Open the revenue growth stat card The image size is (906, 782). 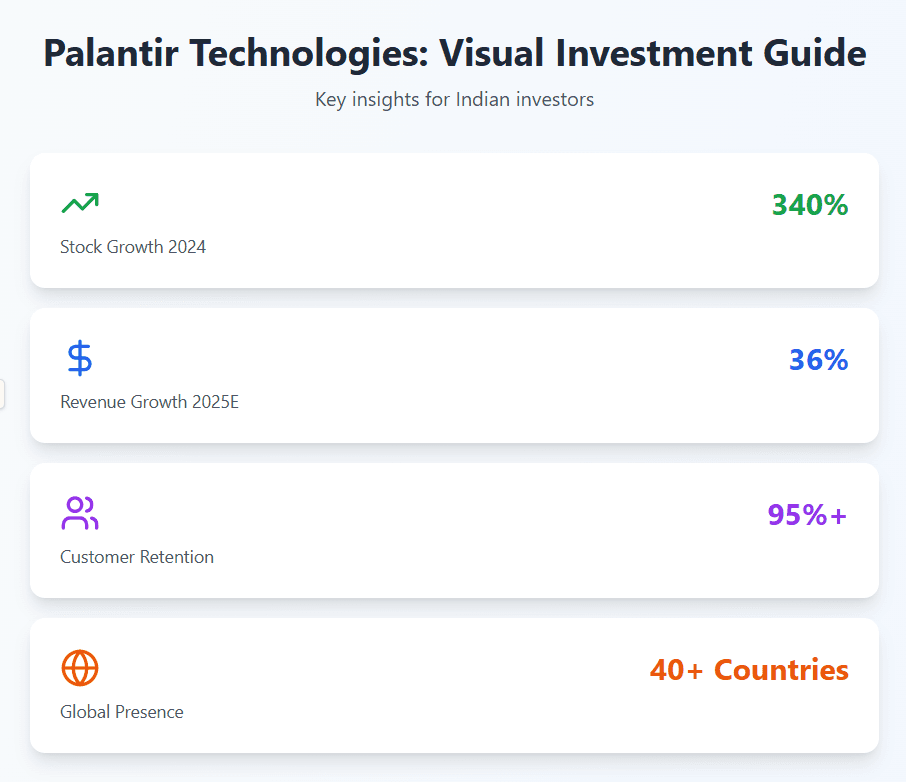(x=454, y=376)
